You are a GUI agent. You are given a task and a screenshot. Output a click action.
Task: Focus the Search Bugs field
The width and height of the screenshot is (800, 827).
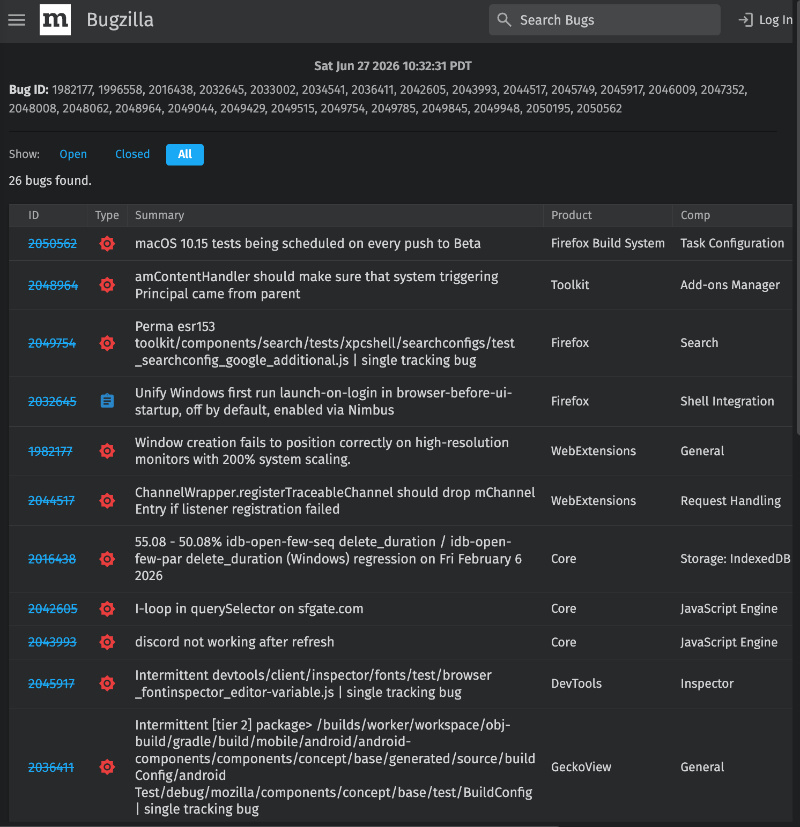[604, 20]
